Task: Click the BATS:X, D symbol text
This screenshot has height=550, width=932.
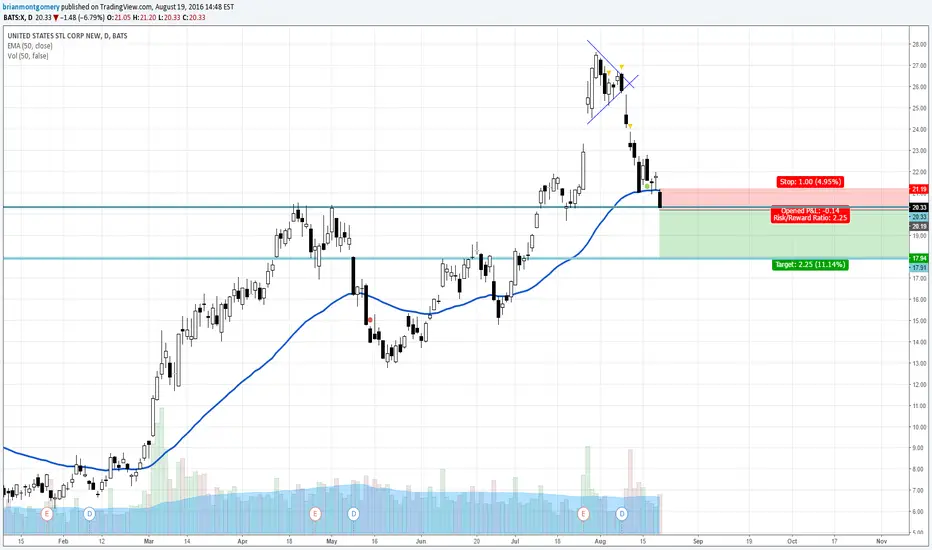Action: tap(17, 18)
